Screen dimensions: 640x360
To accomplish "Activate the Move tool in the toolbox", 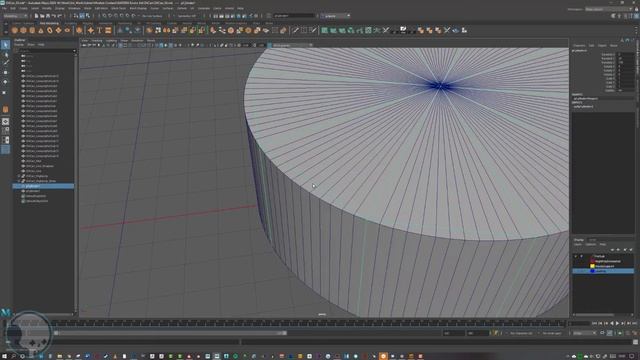I will point(5,73).
